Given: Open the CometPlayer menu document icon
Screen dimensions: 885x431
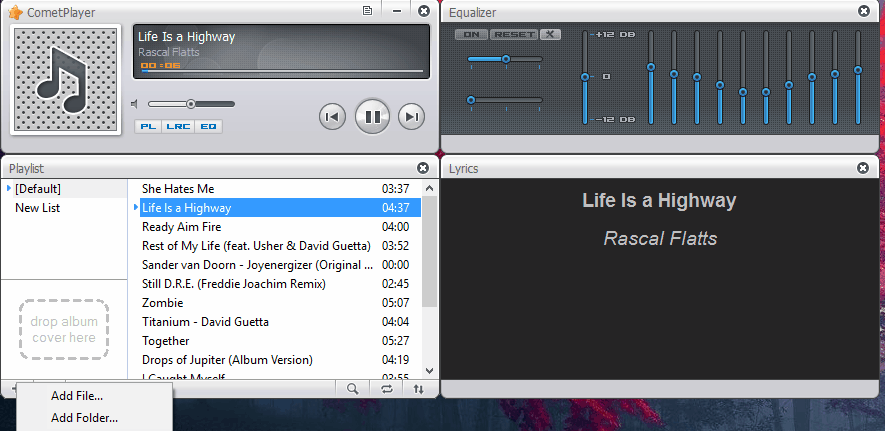Looking at the screenshot, I should click(367, 11).
